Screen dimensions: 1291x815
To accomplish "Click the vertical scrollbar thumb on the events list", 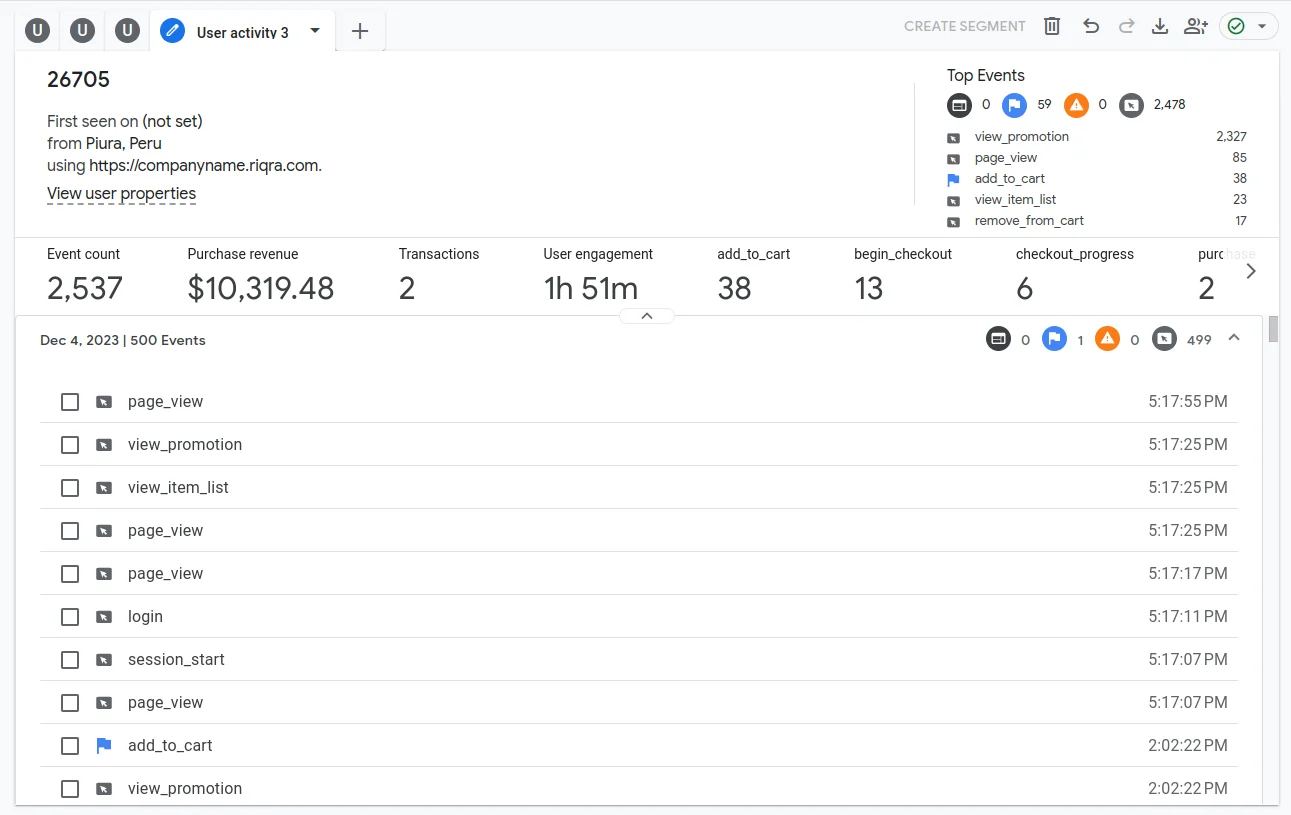I will pos(1273,329).
